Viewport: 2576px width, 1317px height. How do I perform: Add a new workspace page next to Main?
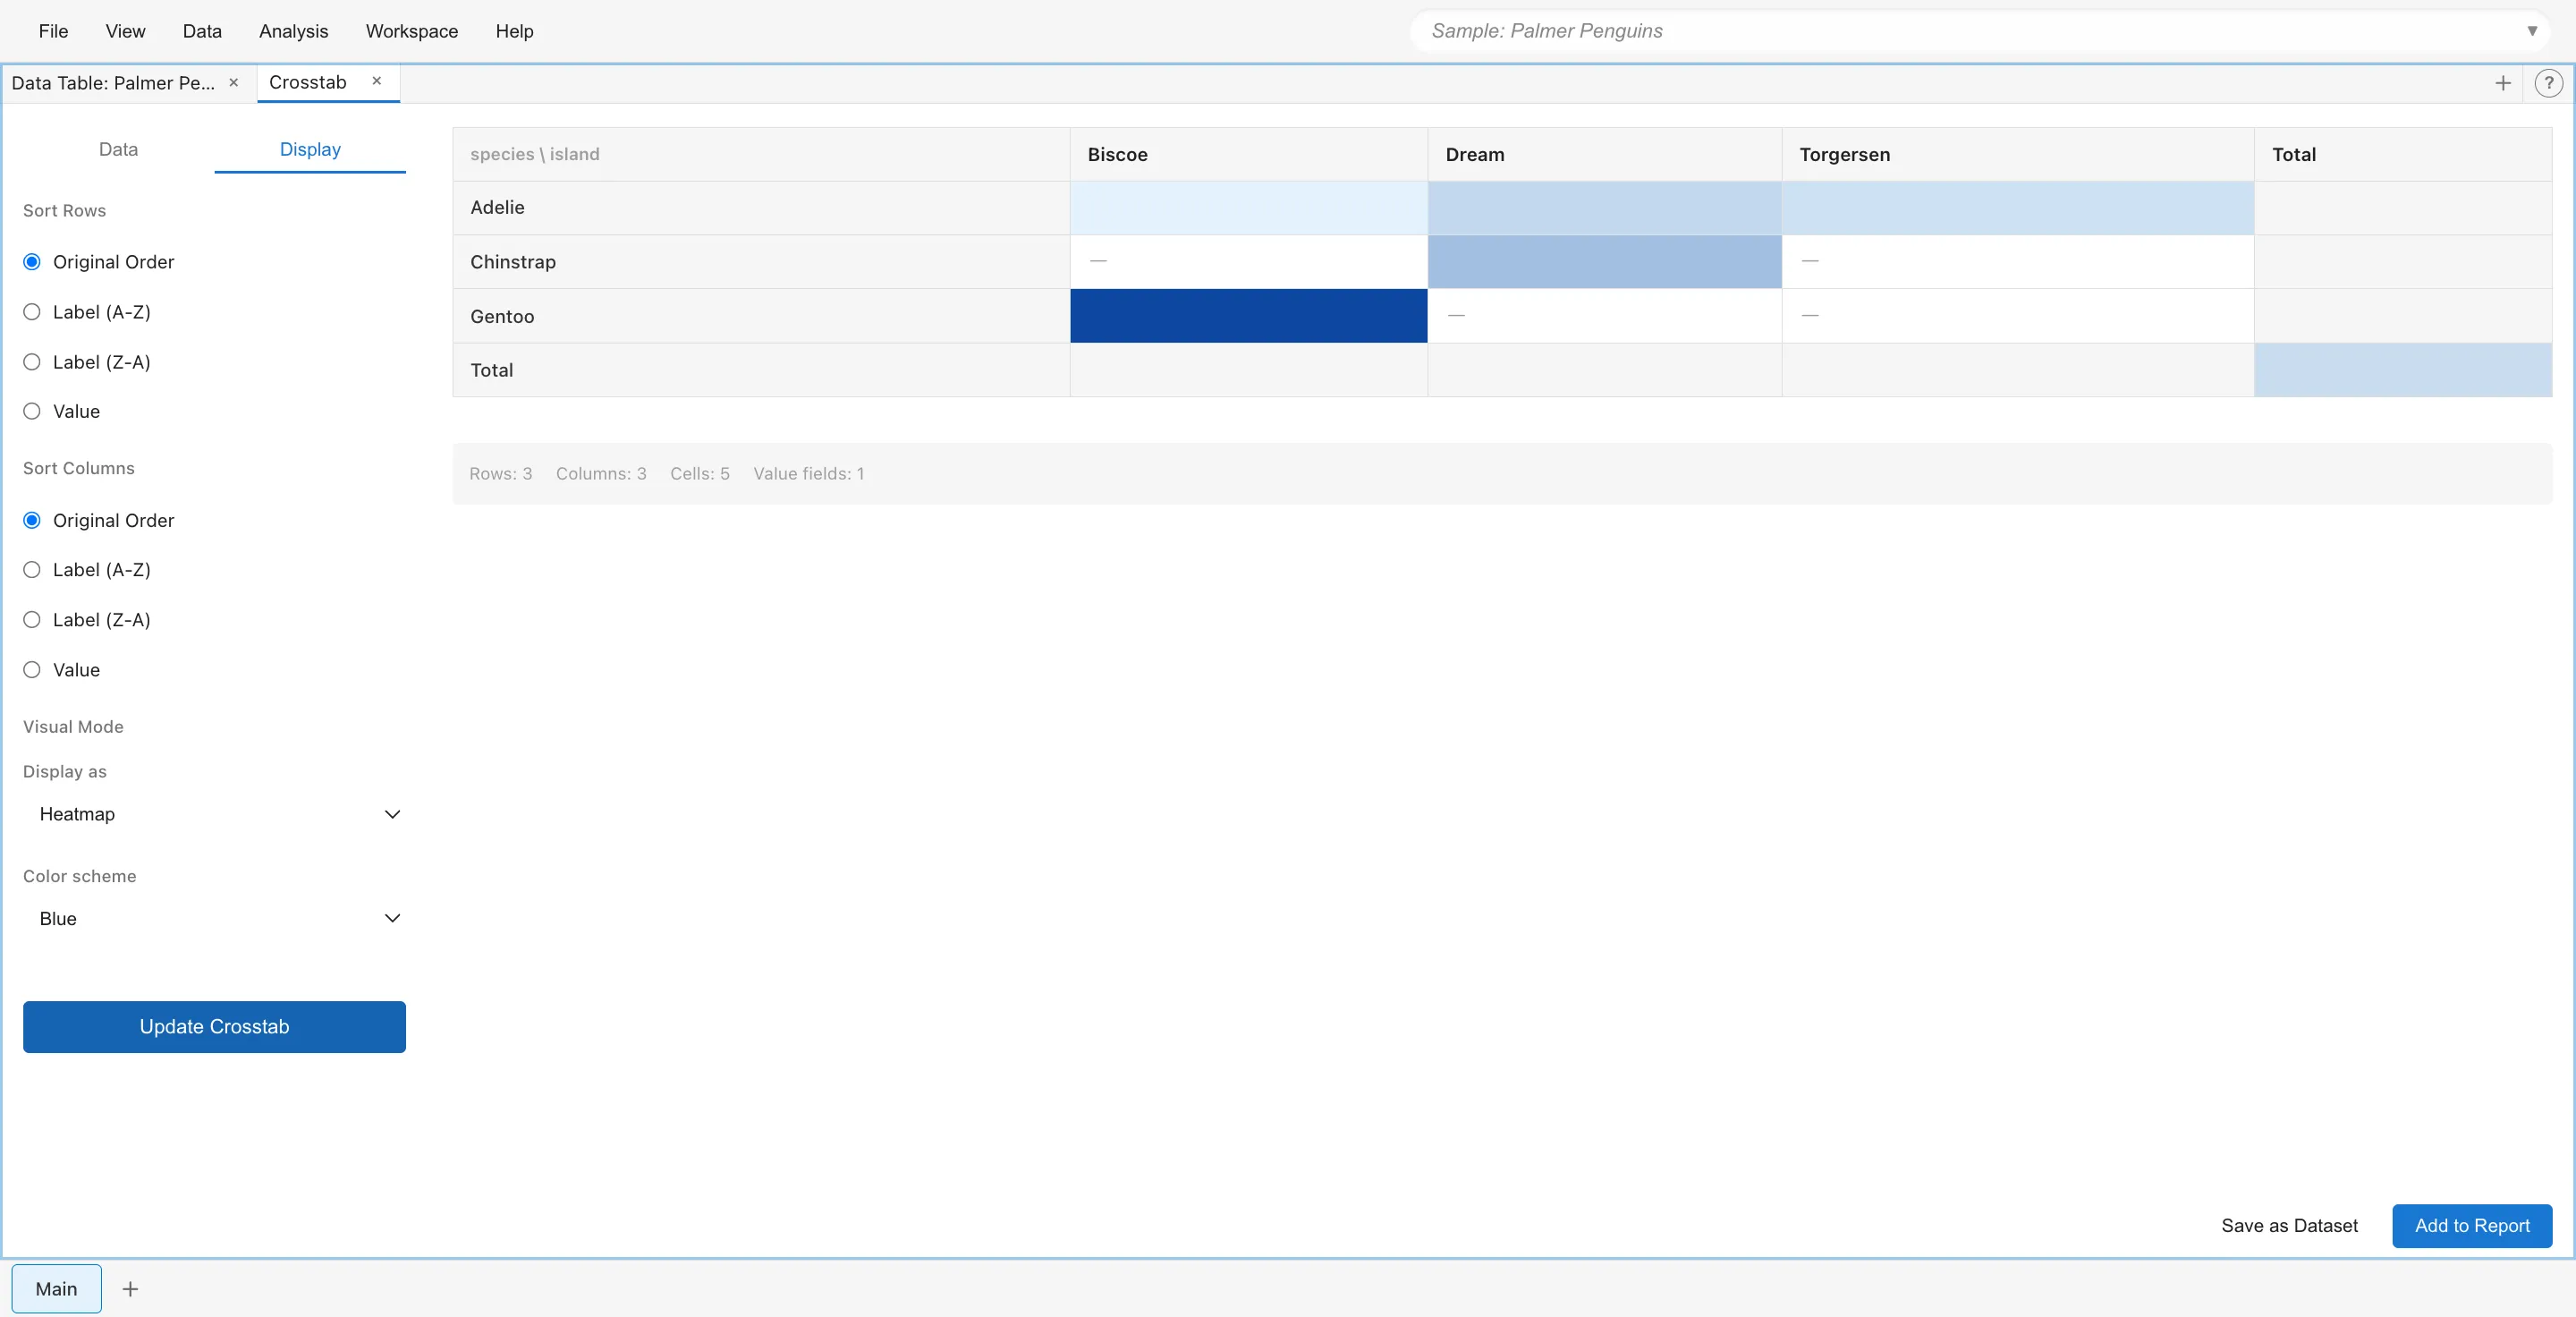130,1288
